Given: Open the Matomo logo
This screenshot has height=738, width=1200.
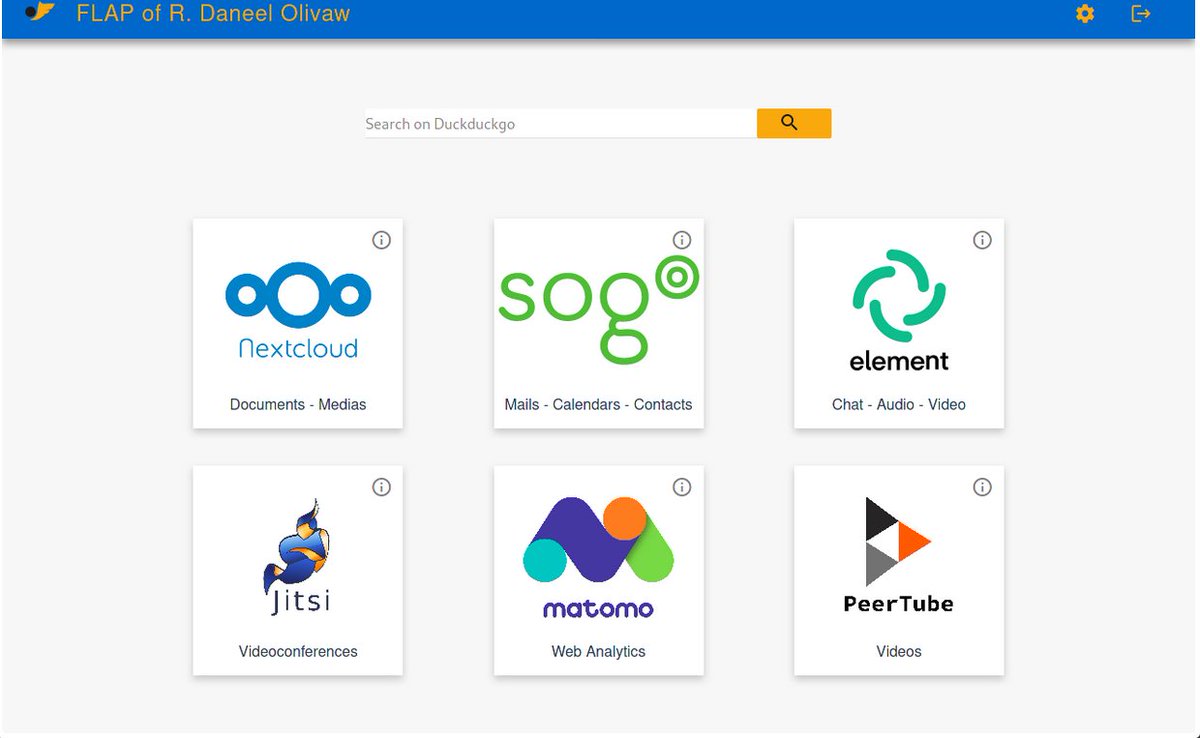Looking at the screenshot, I should [x=598, y=557].
